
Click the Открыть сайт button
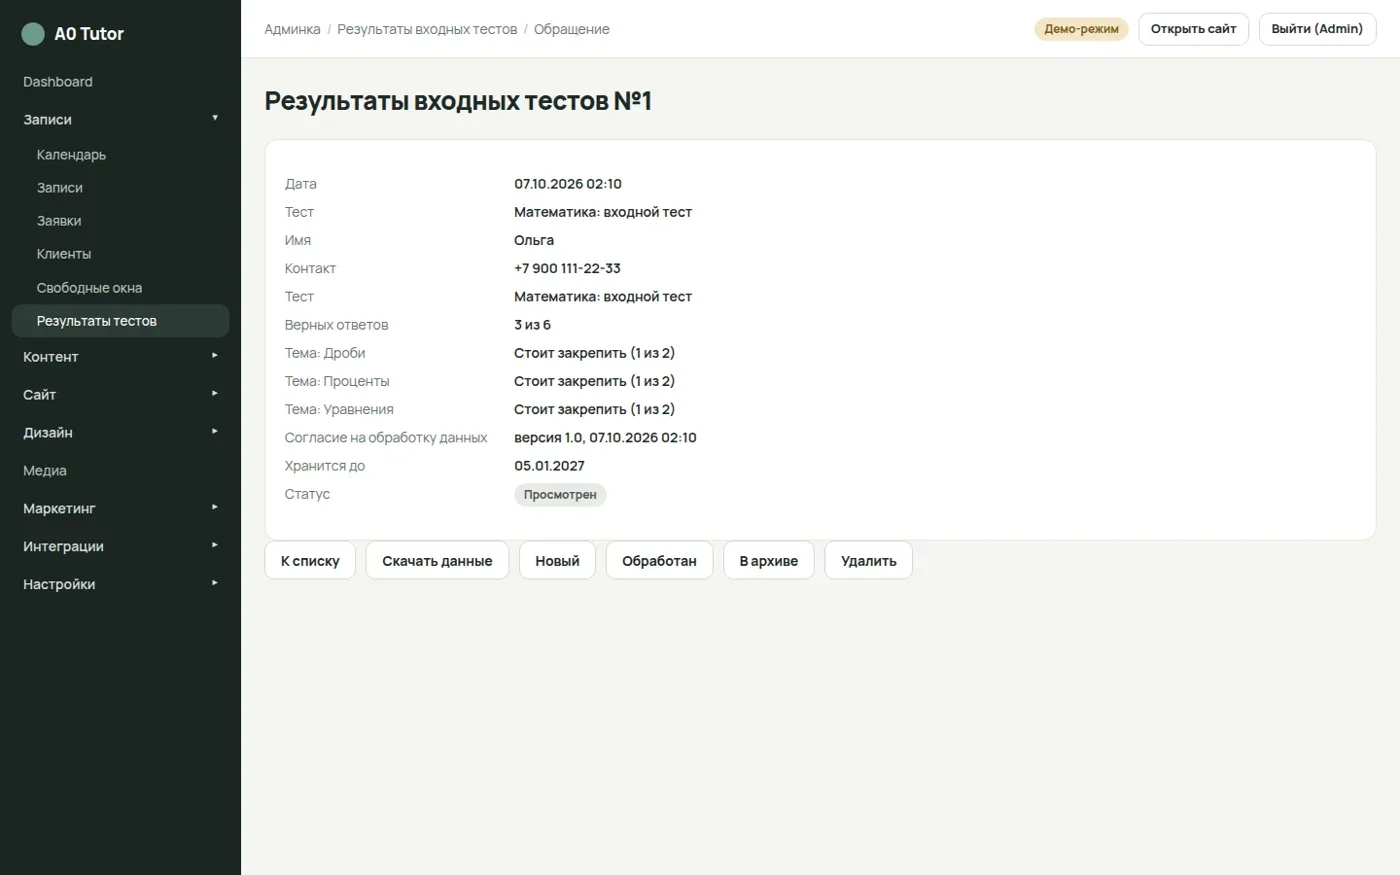click(1193, 29)
